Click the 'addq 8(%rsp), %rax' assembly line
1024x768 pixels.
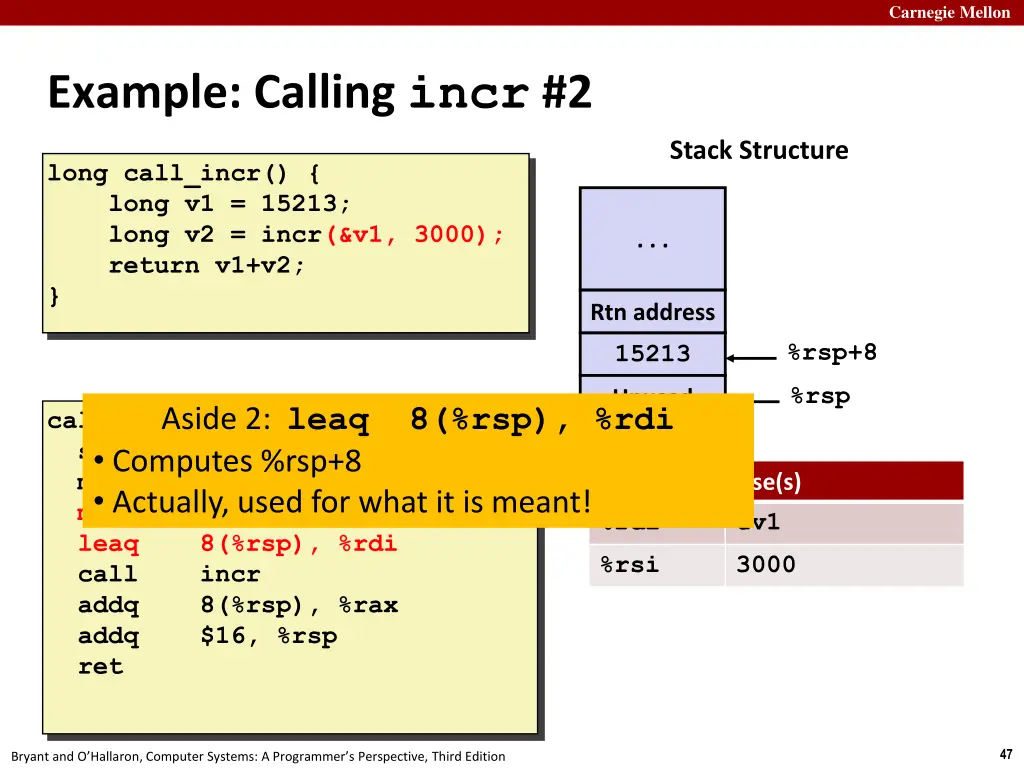click(x=238, y=605)
